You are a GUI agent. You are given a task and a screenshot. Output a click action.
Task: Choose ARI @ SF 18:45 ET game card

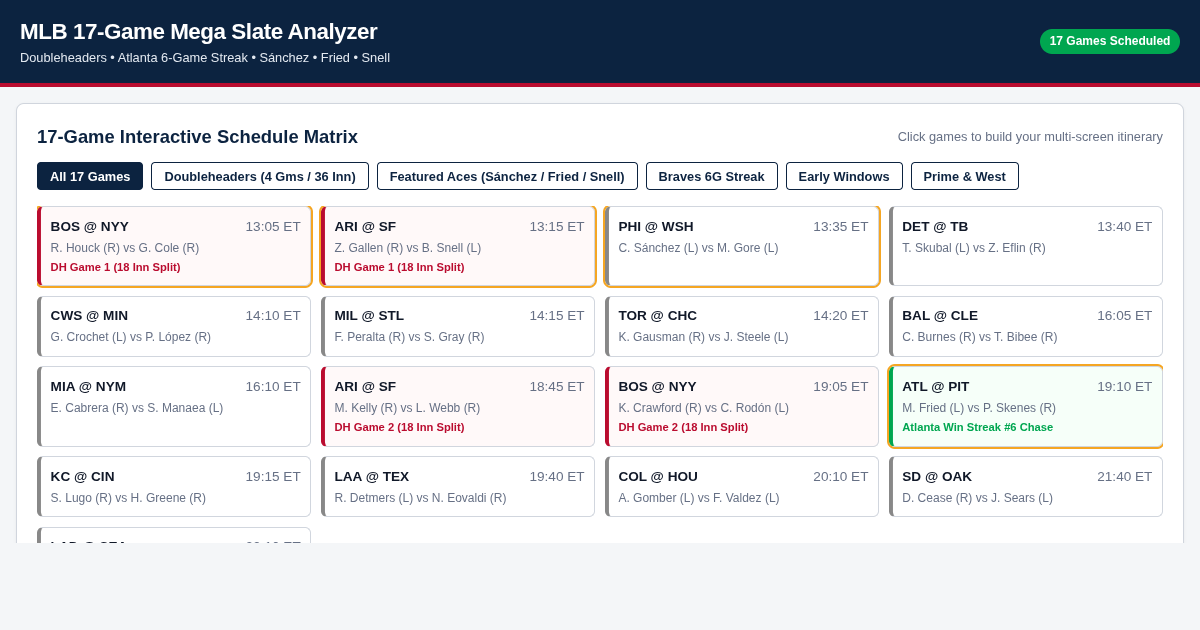[x=458, y=406]
